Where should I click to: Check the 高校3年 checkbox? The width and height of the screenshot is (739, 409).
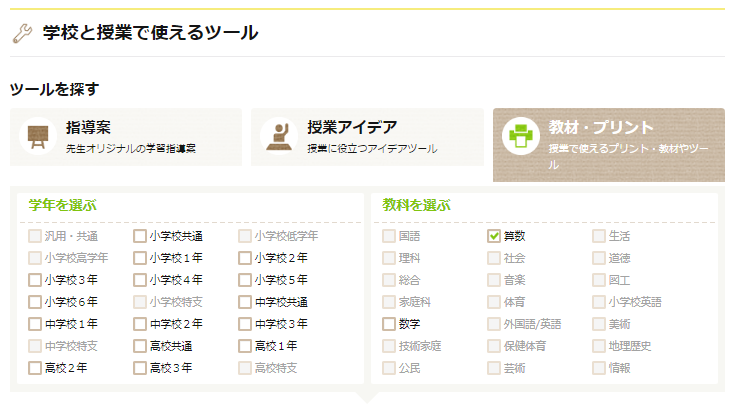click(140, 368)
